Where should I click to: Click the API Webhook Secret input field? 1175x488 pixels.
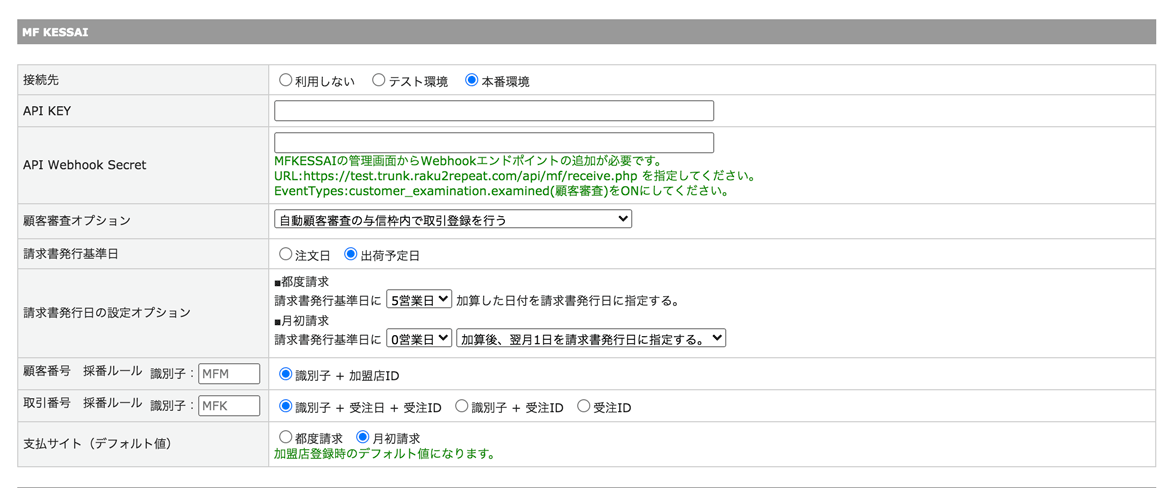[494, 142]
